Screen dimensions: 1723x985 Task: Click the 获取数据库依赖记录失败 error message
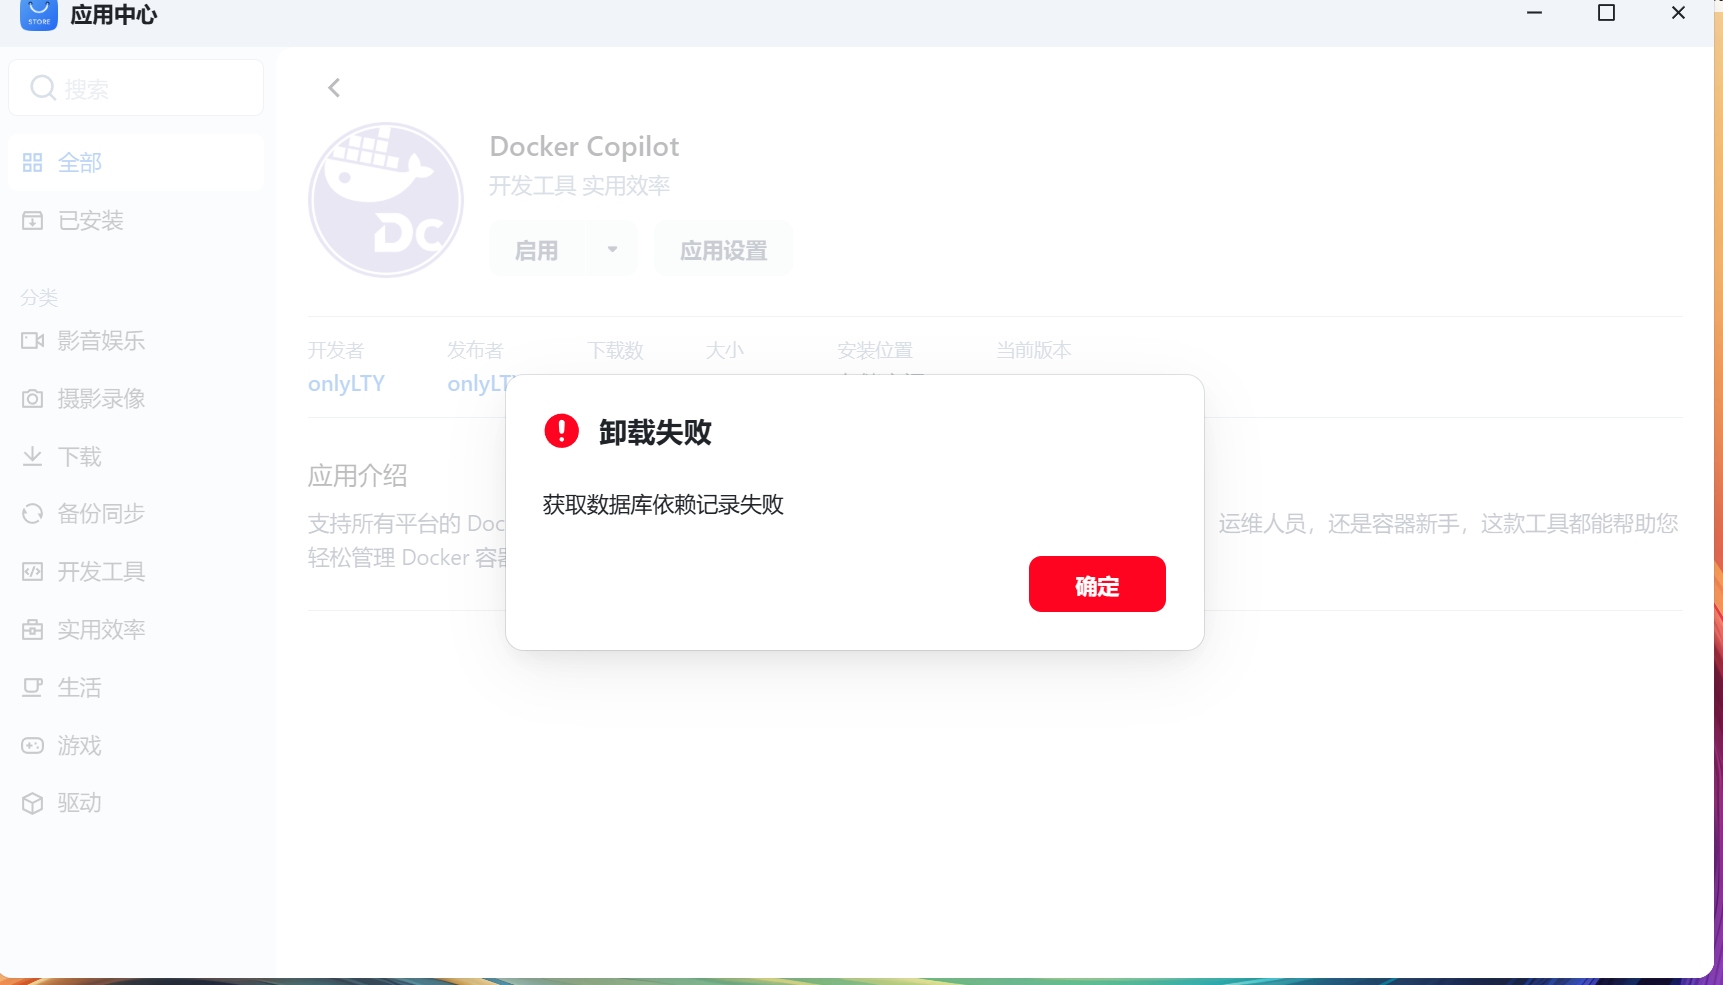[663, 505]
